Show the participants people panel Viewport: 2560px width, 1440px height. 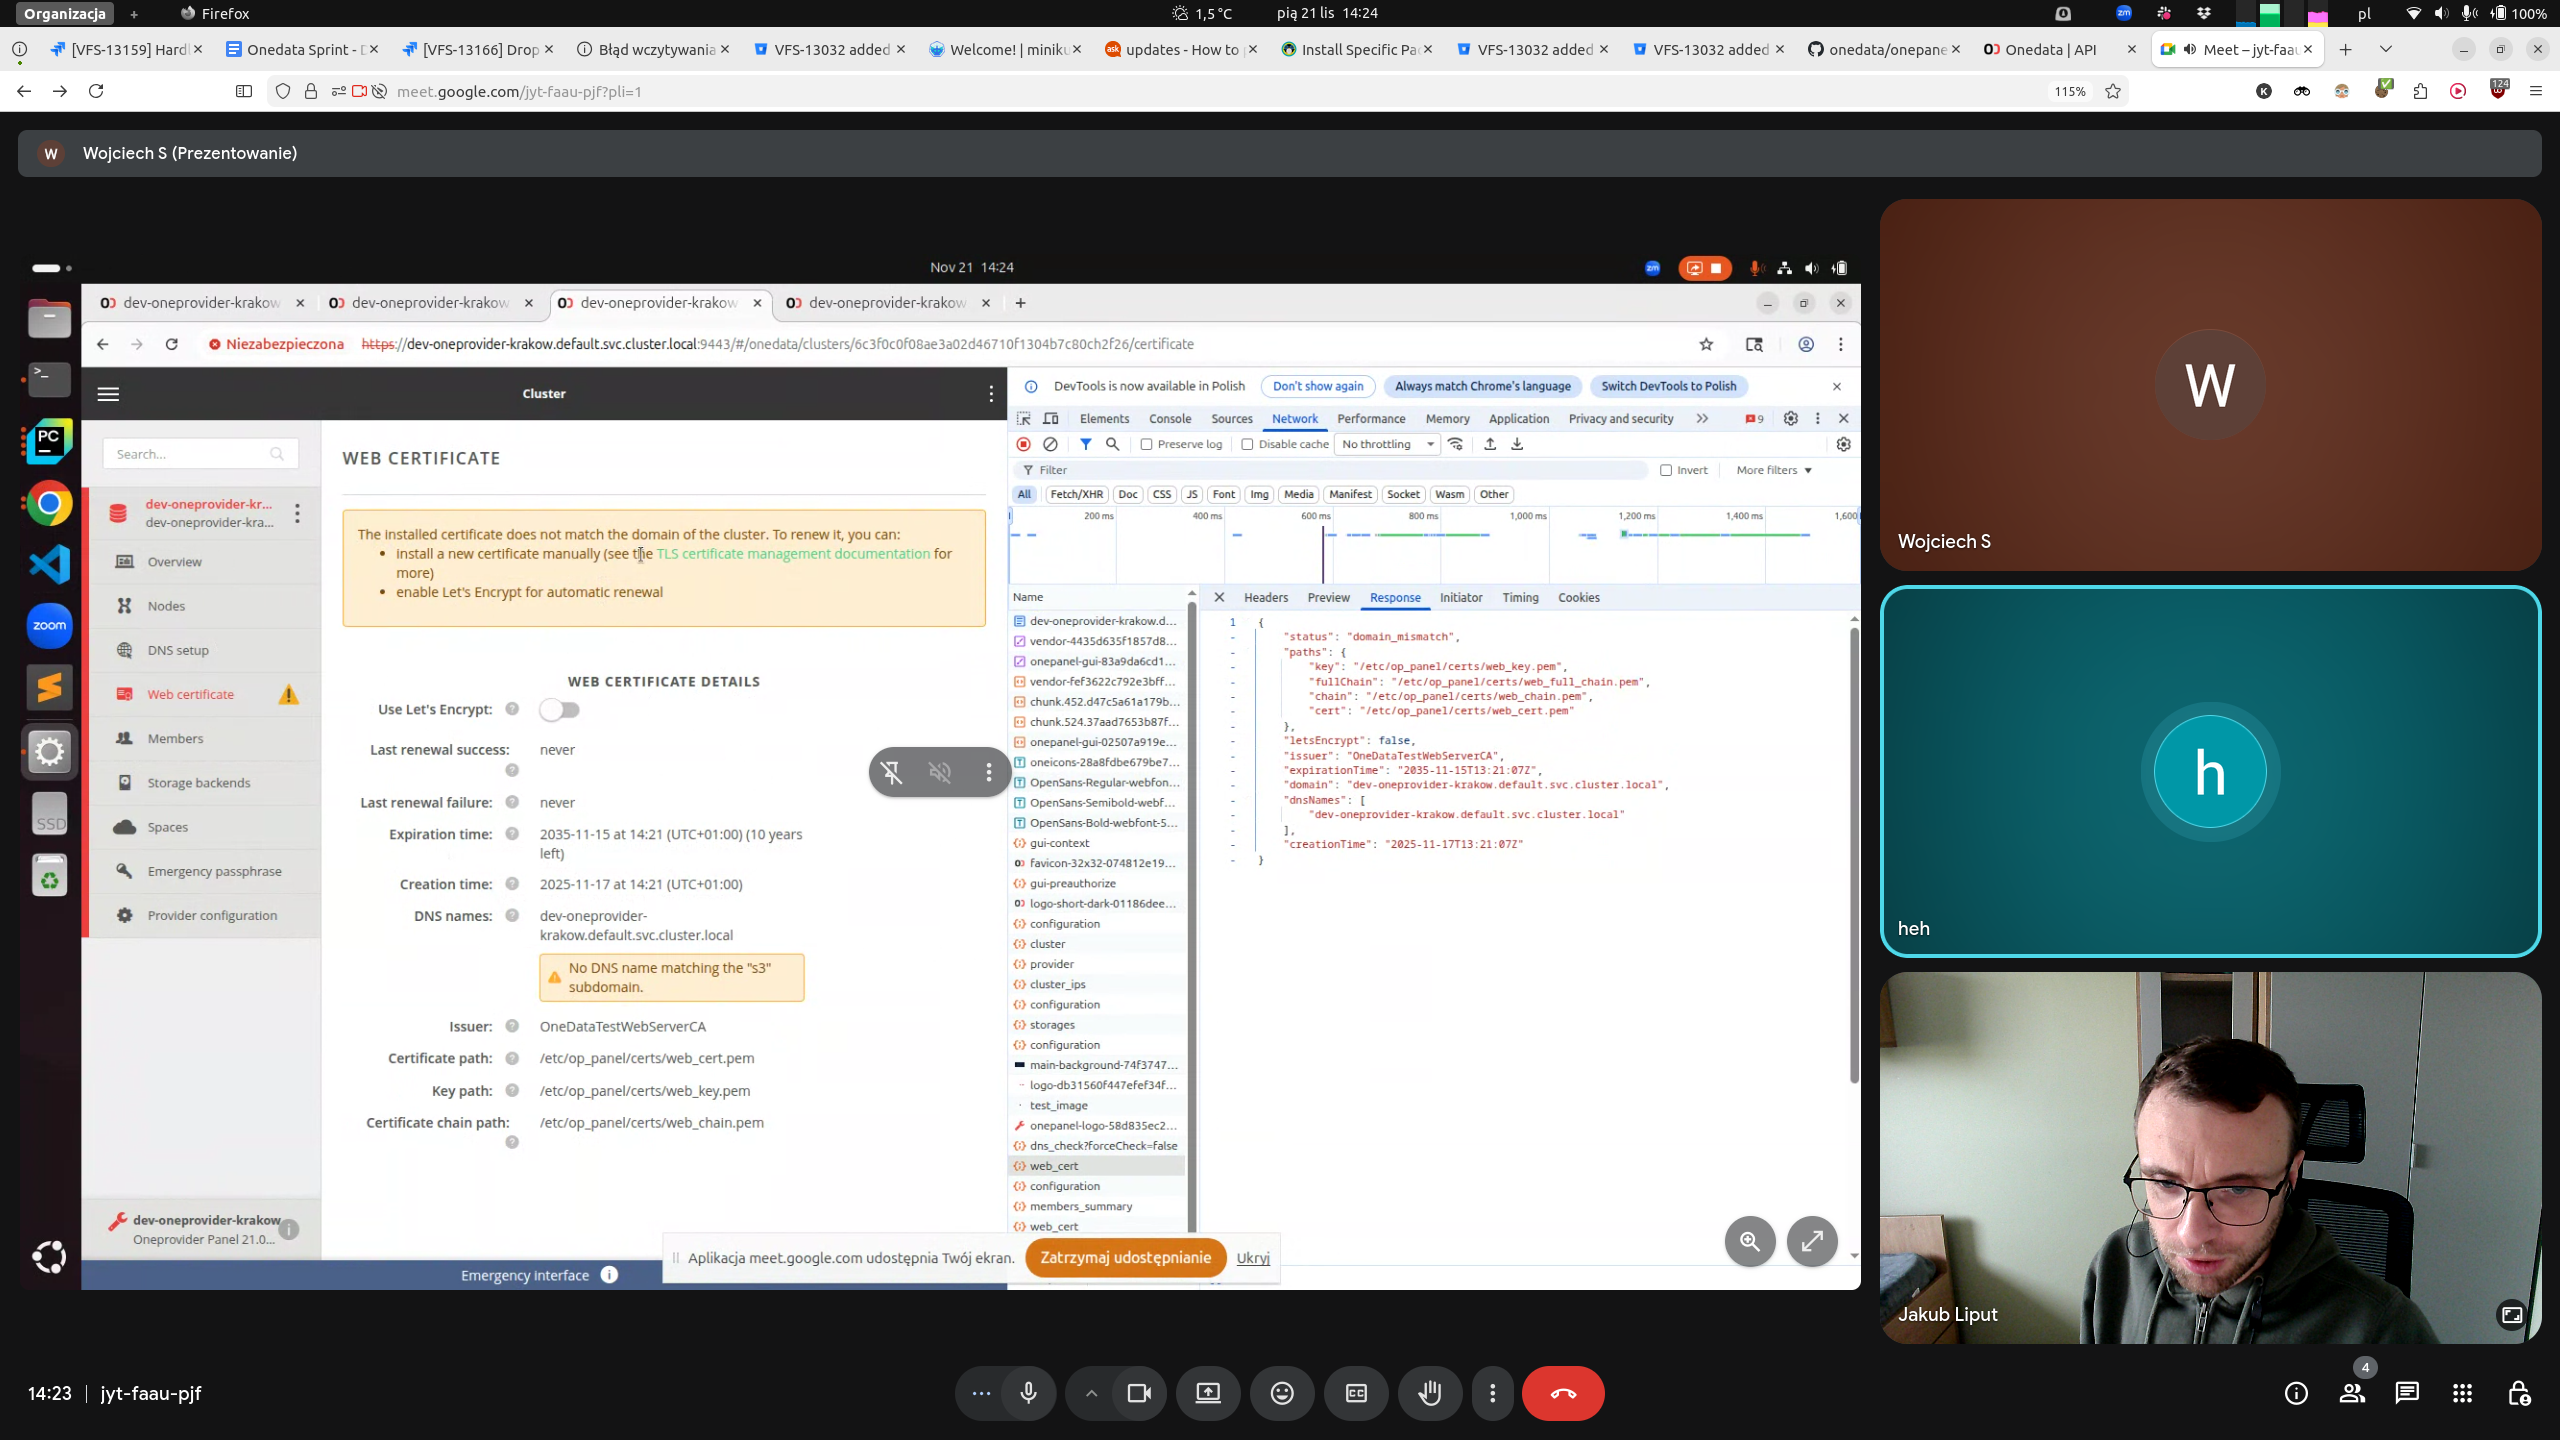point(2352,1393)
